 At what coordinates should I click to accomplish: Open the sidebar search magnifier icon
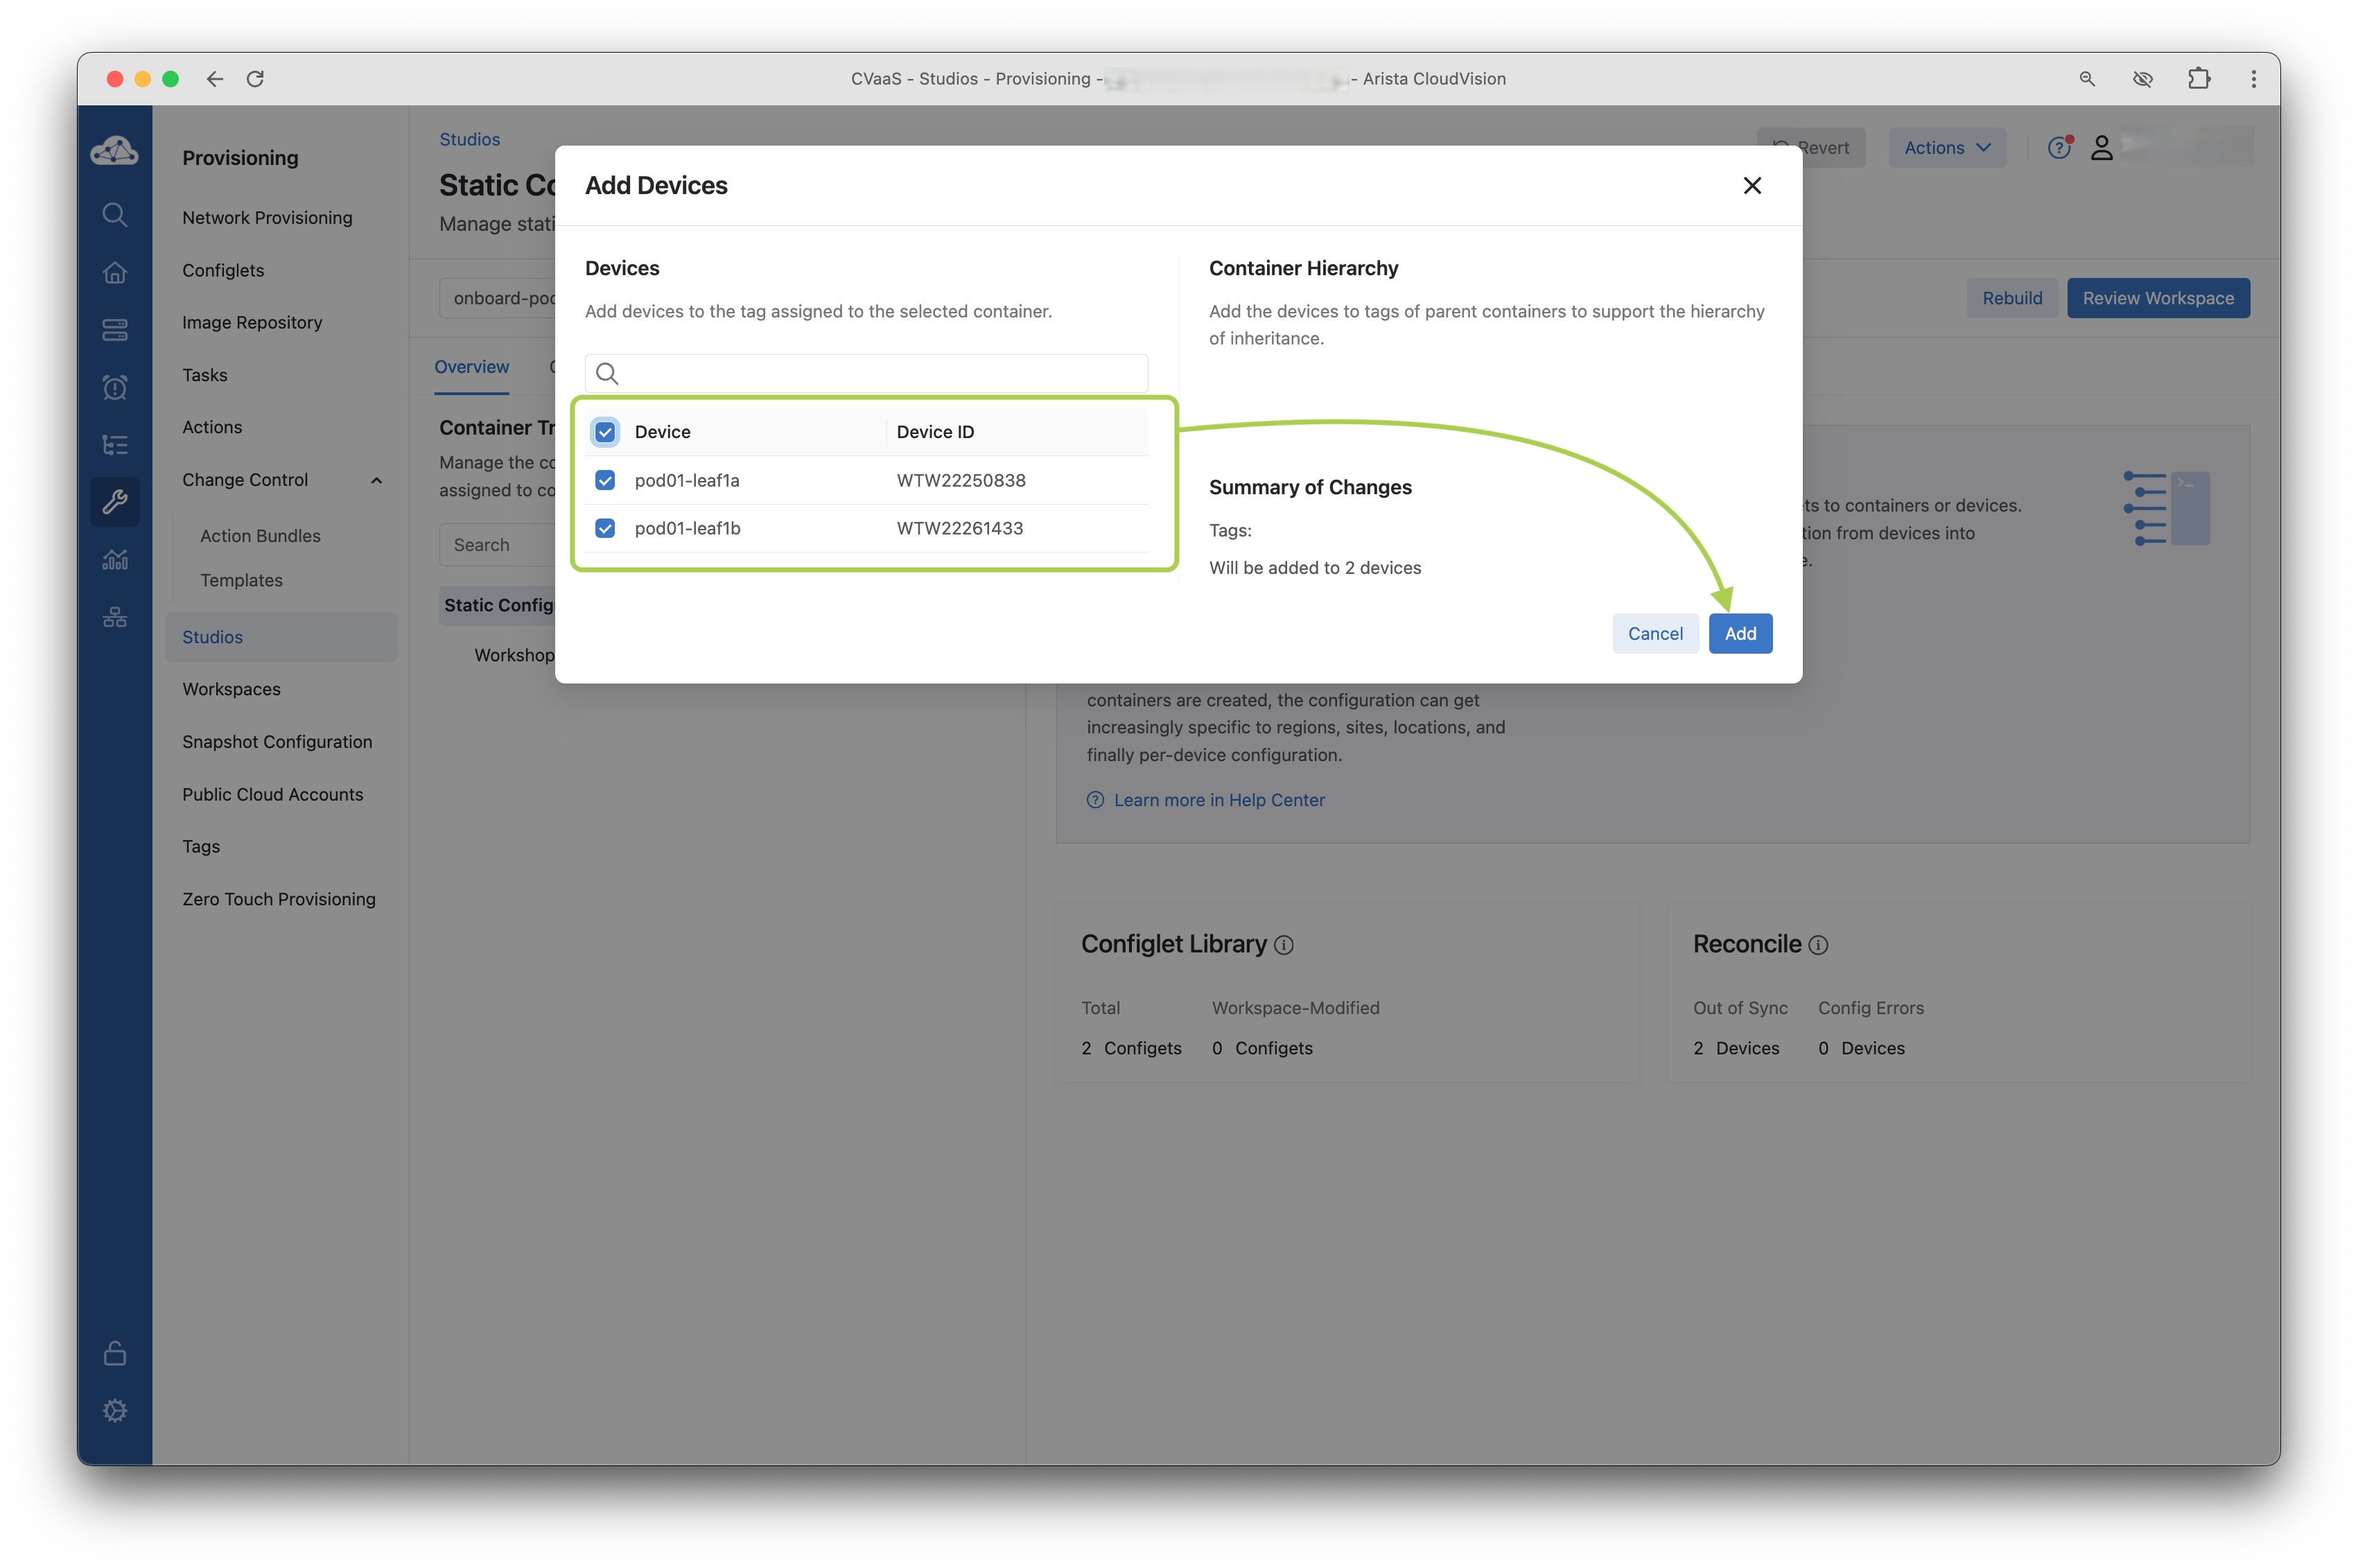pyautogui.click(x=114, y=214)
